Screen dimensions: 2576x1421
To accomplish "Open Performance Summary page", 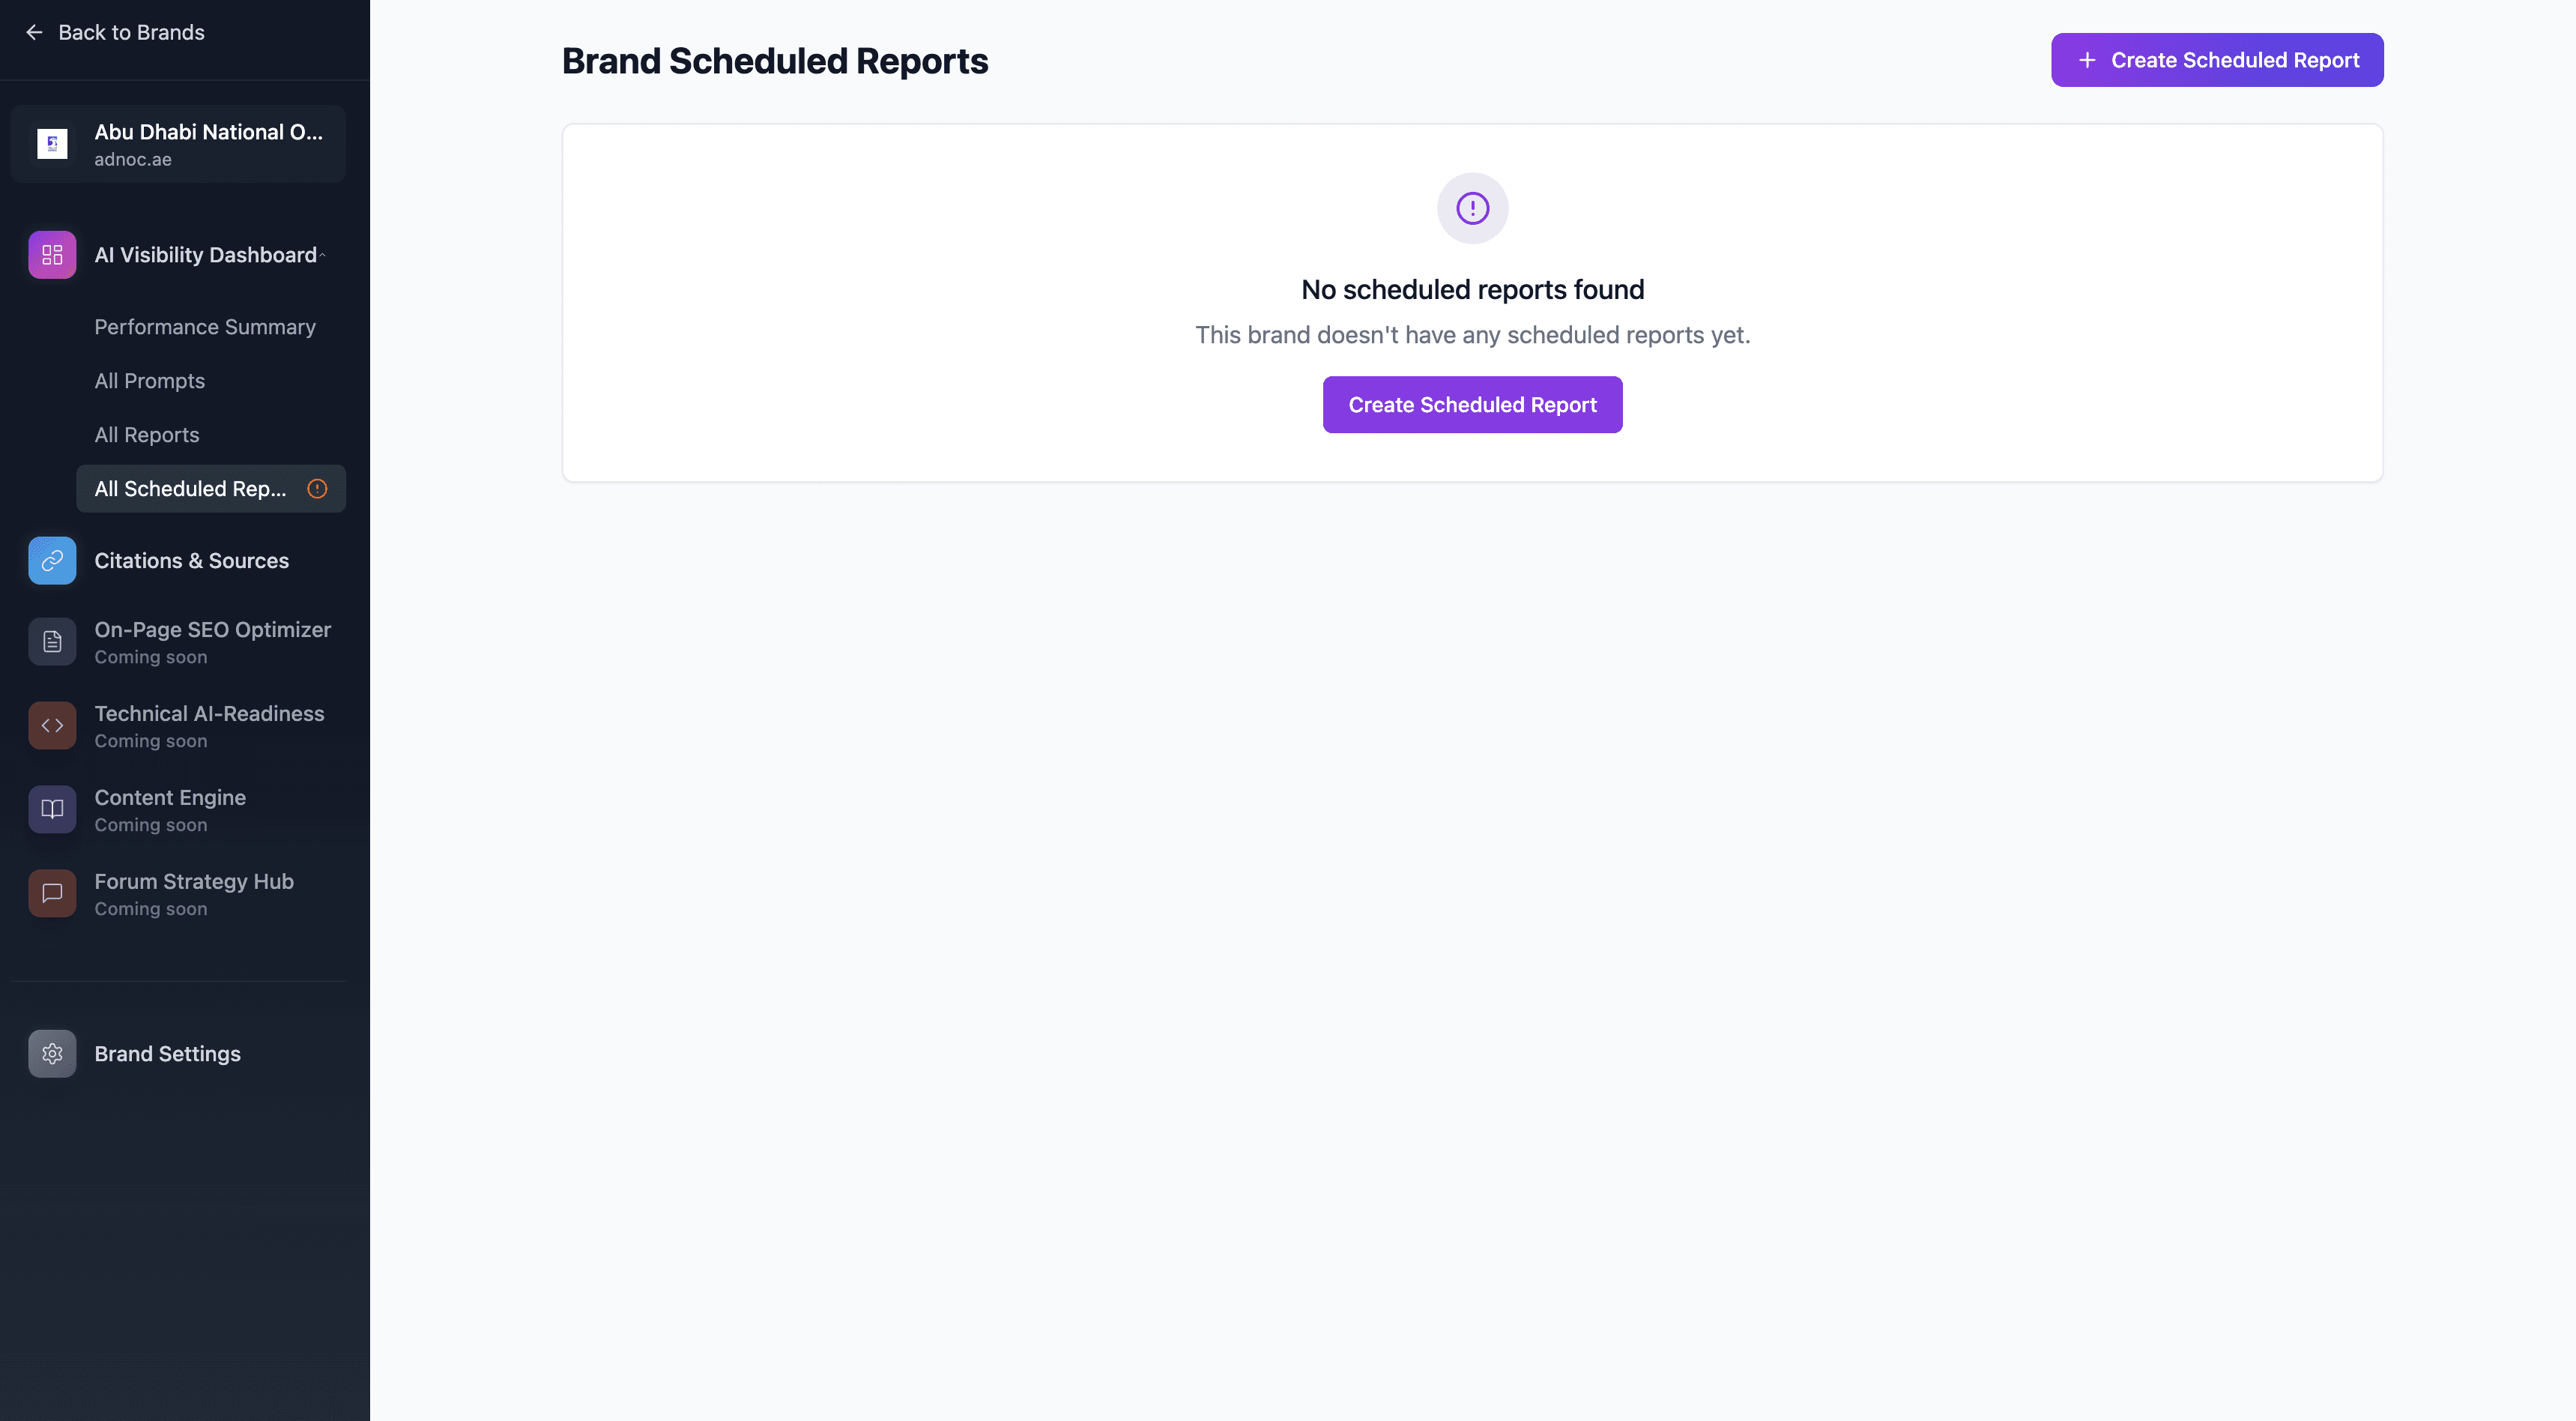I will coord(205,327).
